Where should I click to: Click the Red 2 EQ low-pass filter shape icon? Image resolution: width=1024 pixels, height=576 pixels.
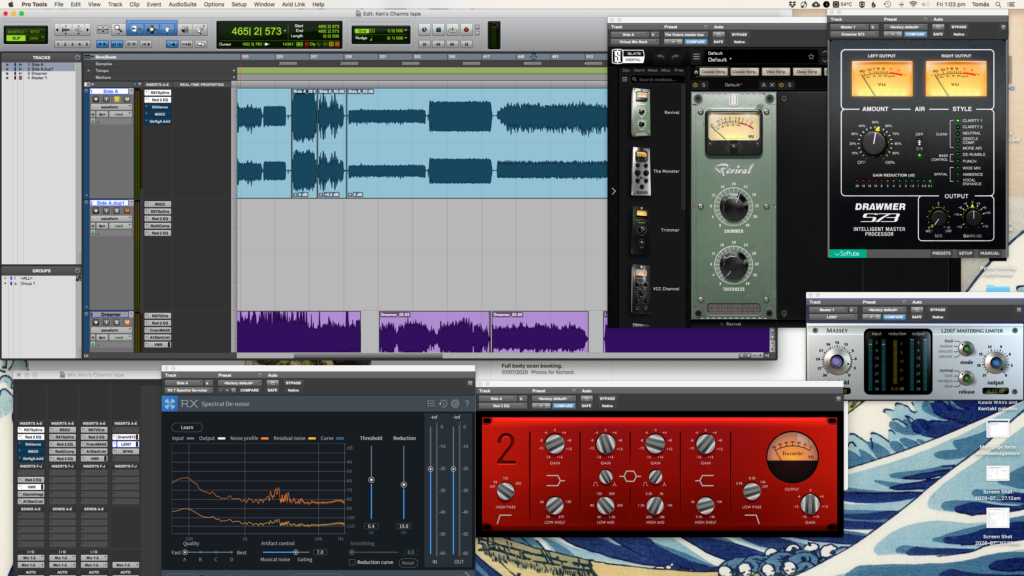[752, 519]
